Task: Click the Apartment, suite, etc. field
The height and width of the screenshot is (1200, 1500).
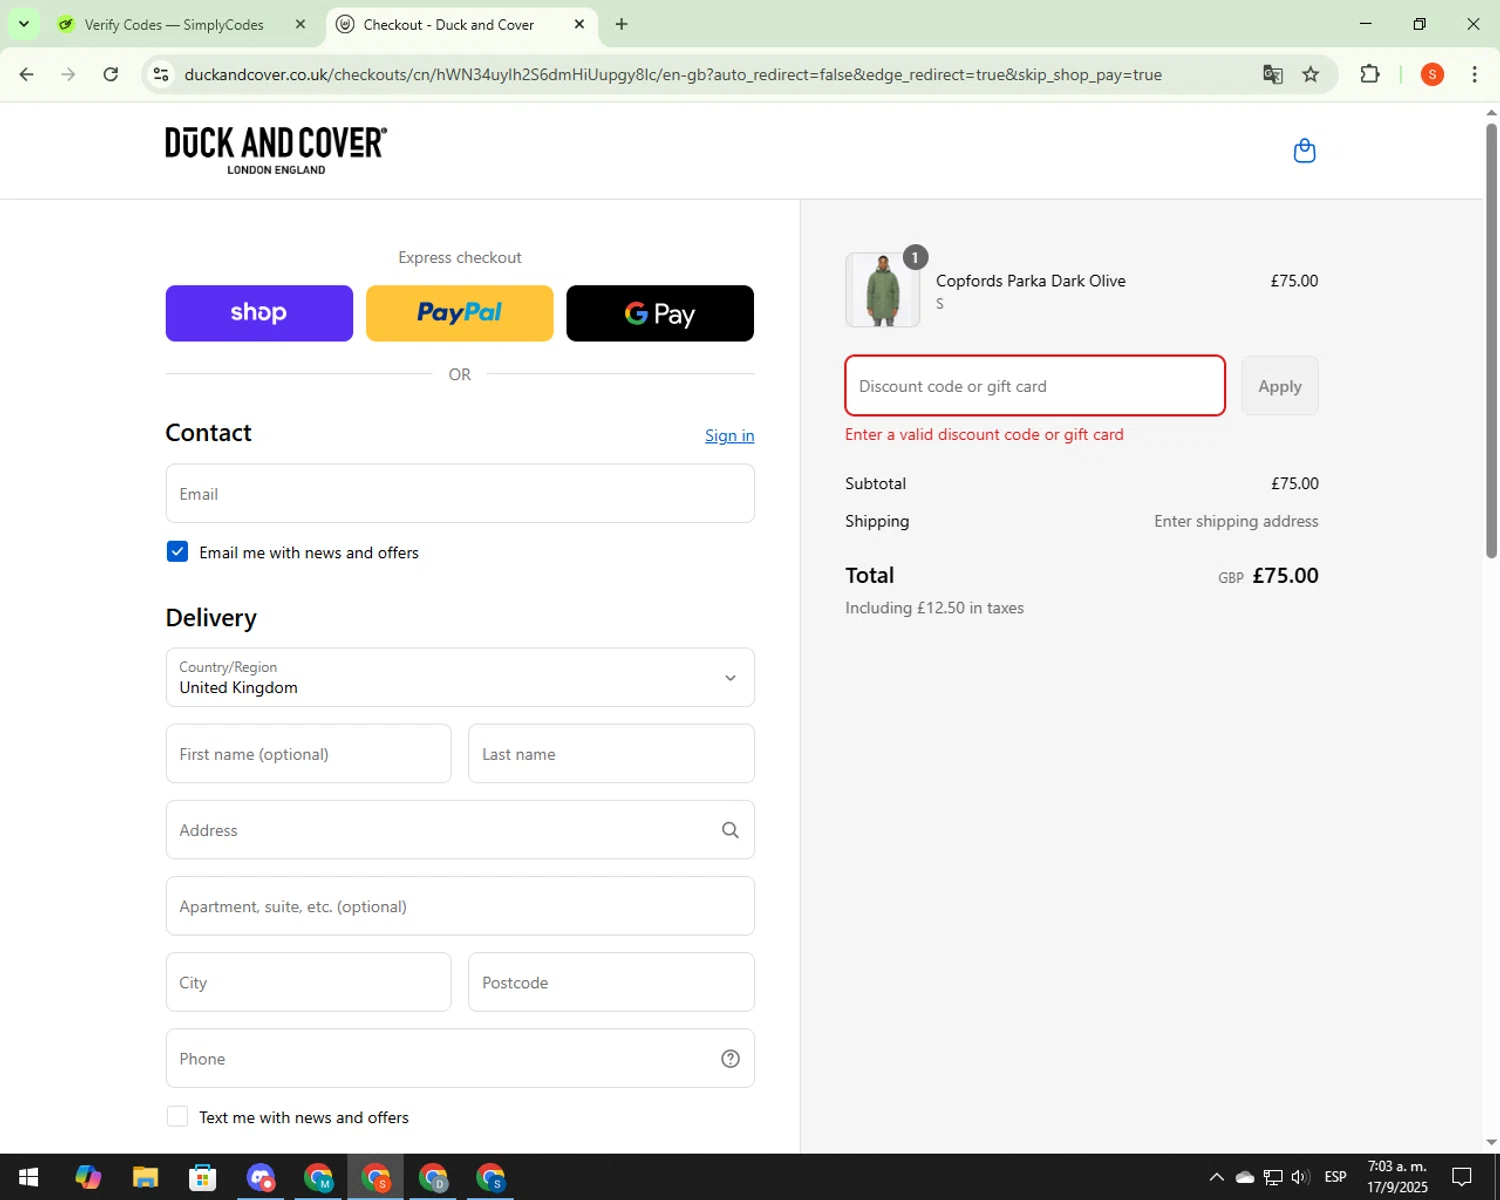Action: (460, 906)
